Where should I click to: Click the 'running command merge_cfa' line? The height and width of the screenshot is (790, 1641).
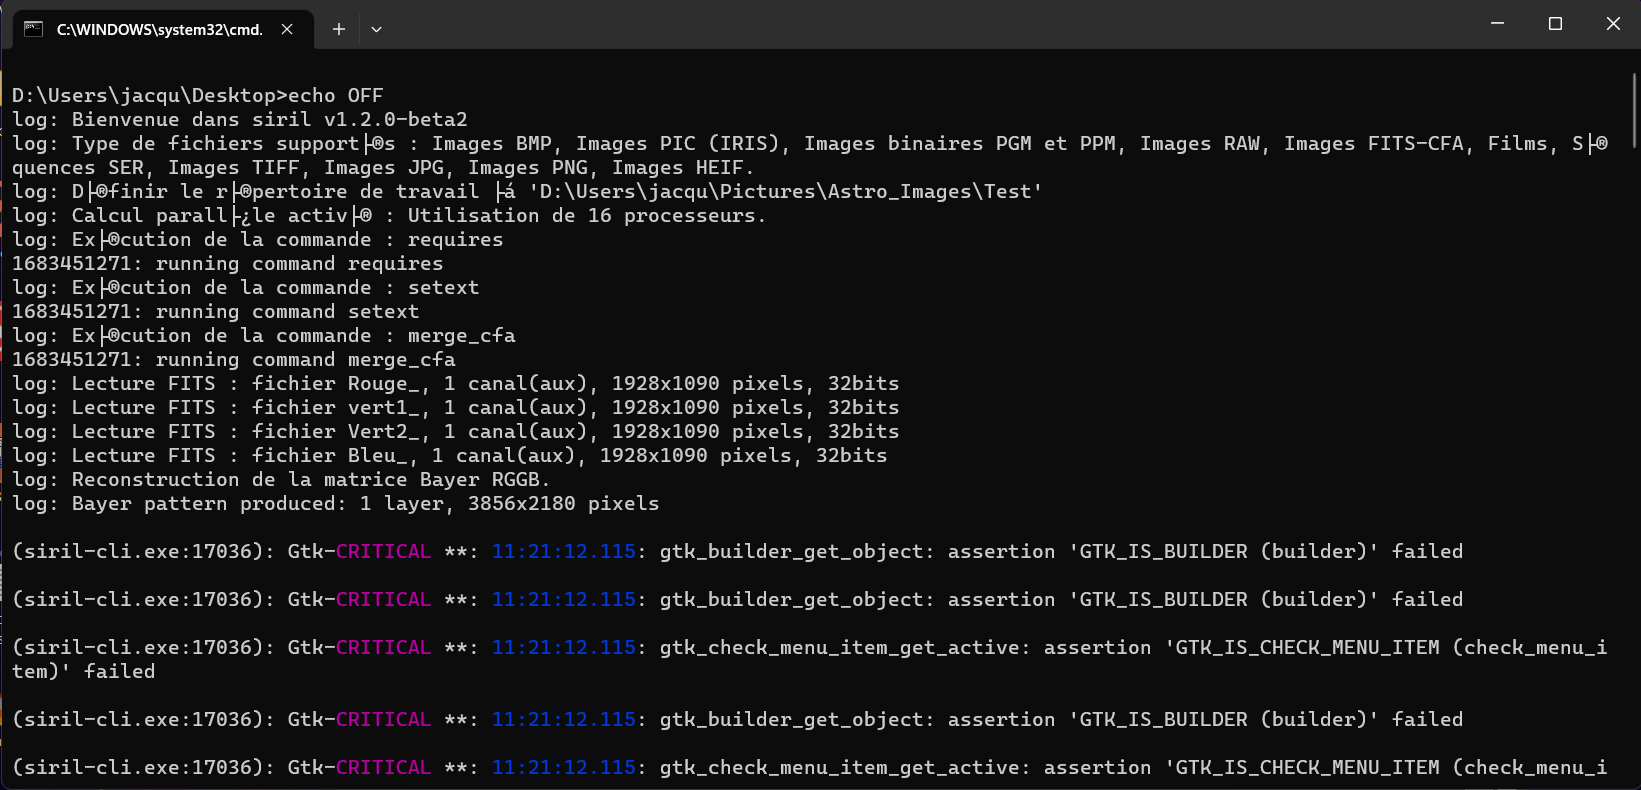304,360
